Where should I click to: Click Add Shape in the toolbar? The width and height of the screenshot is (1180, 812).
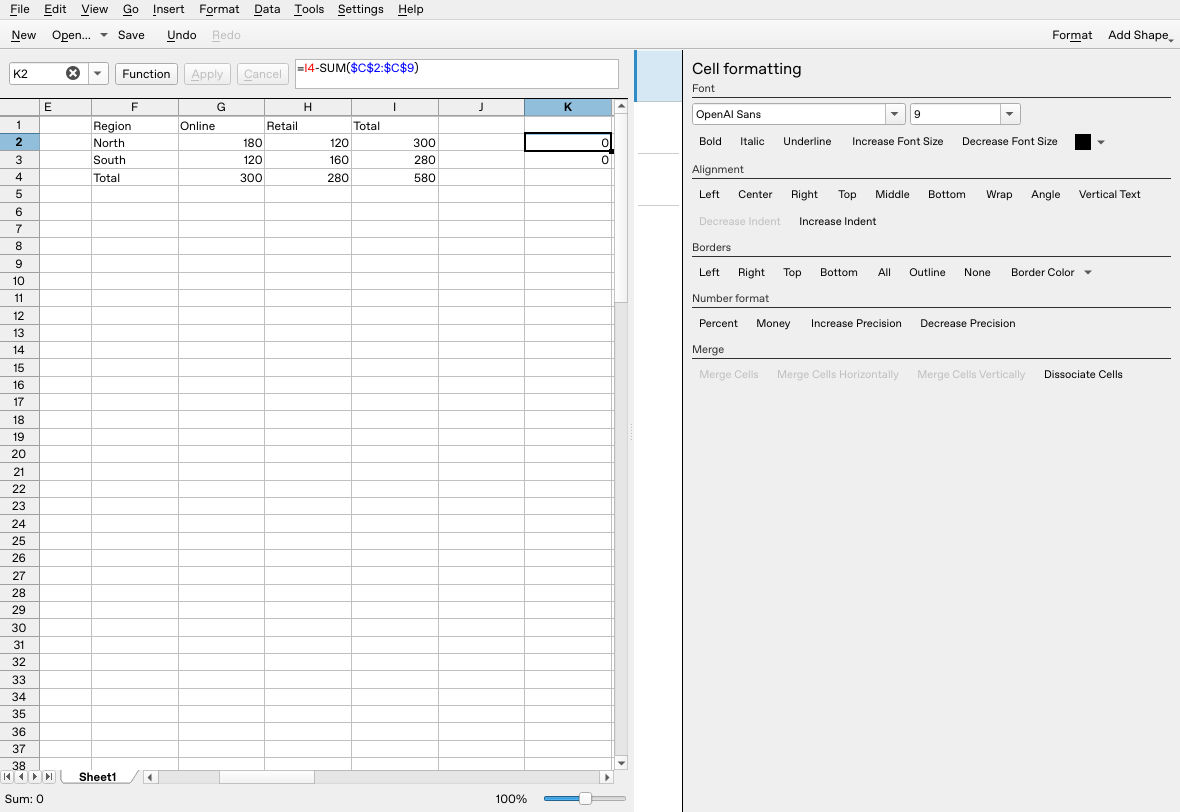click(1139, 35)
